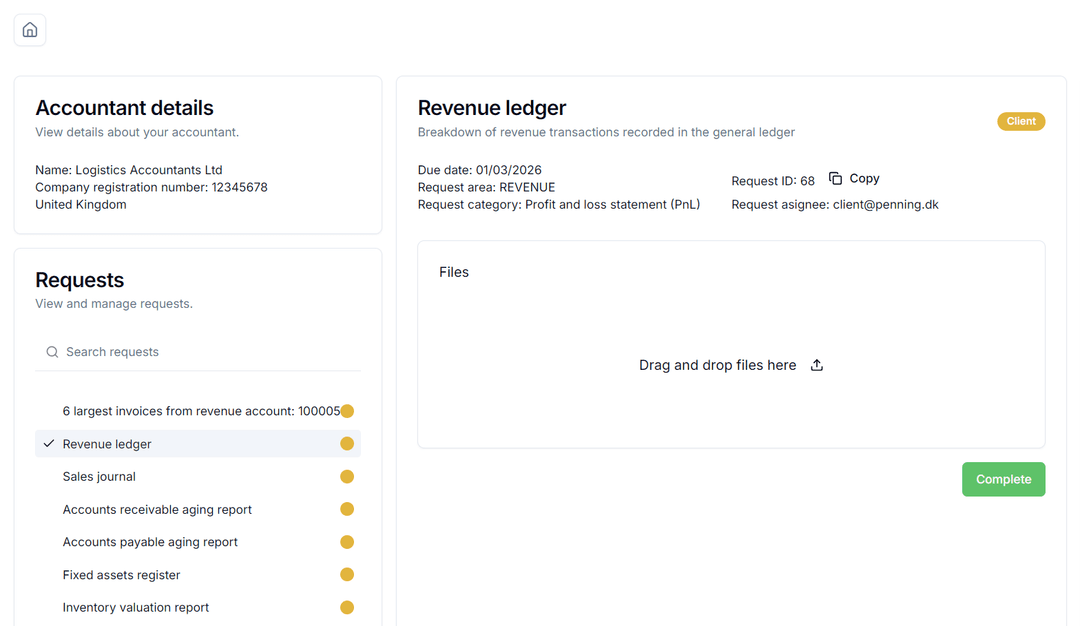Image resolution: width=1080 pixels, height=626 pixels.
Task: Choose the Accounts receivable aging report request
Action: tap(157, 510)
